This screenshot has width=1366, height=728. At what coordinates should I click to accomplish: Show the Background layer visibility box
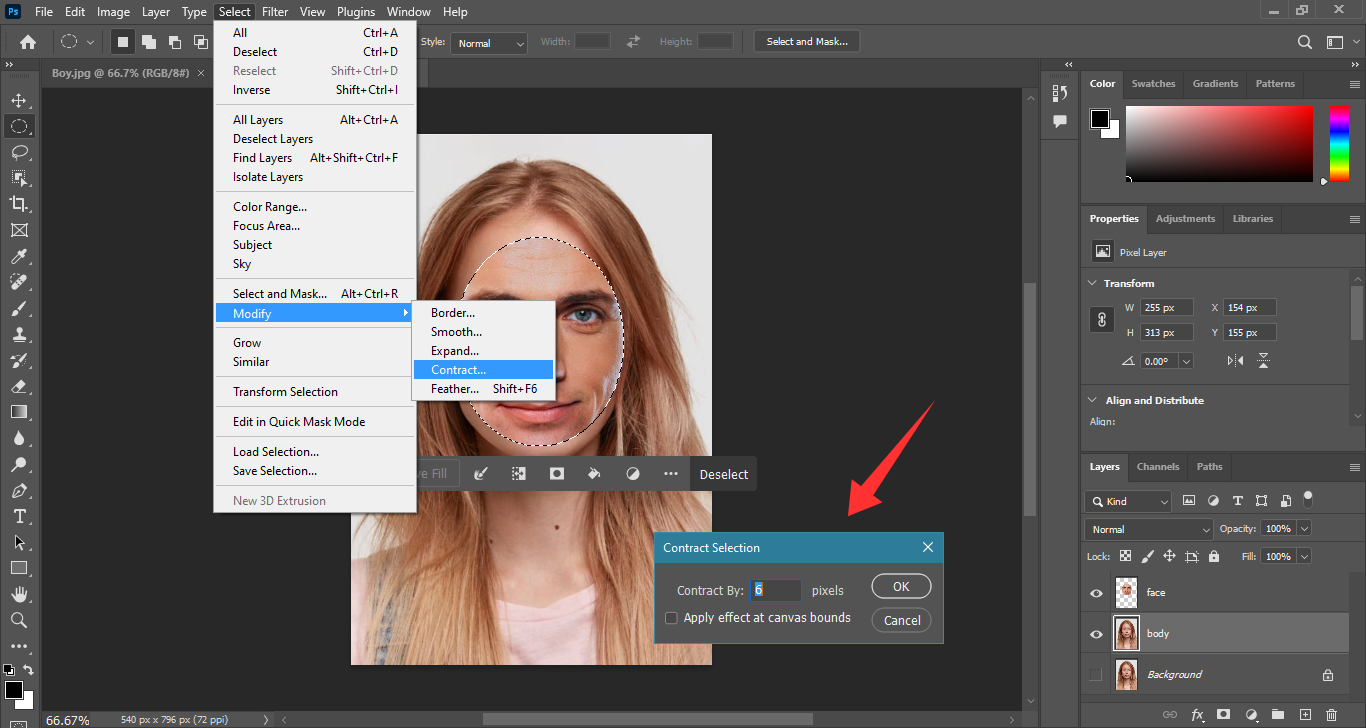point(1096,675)
